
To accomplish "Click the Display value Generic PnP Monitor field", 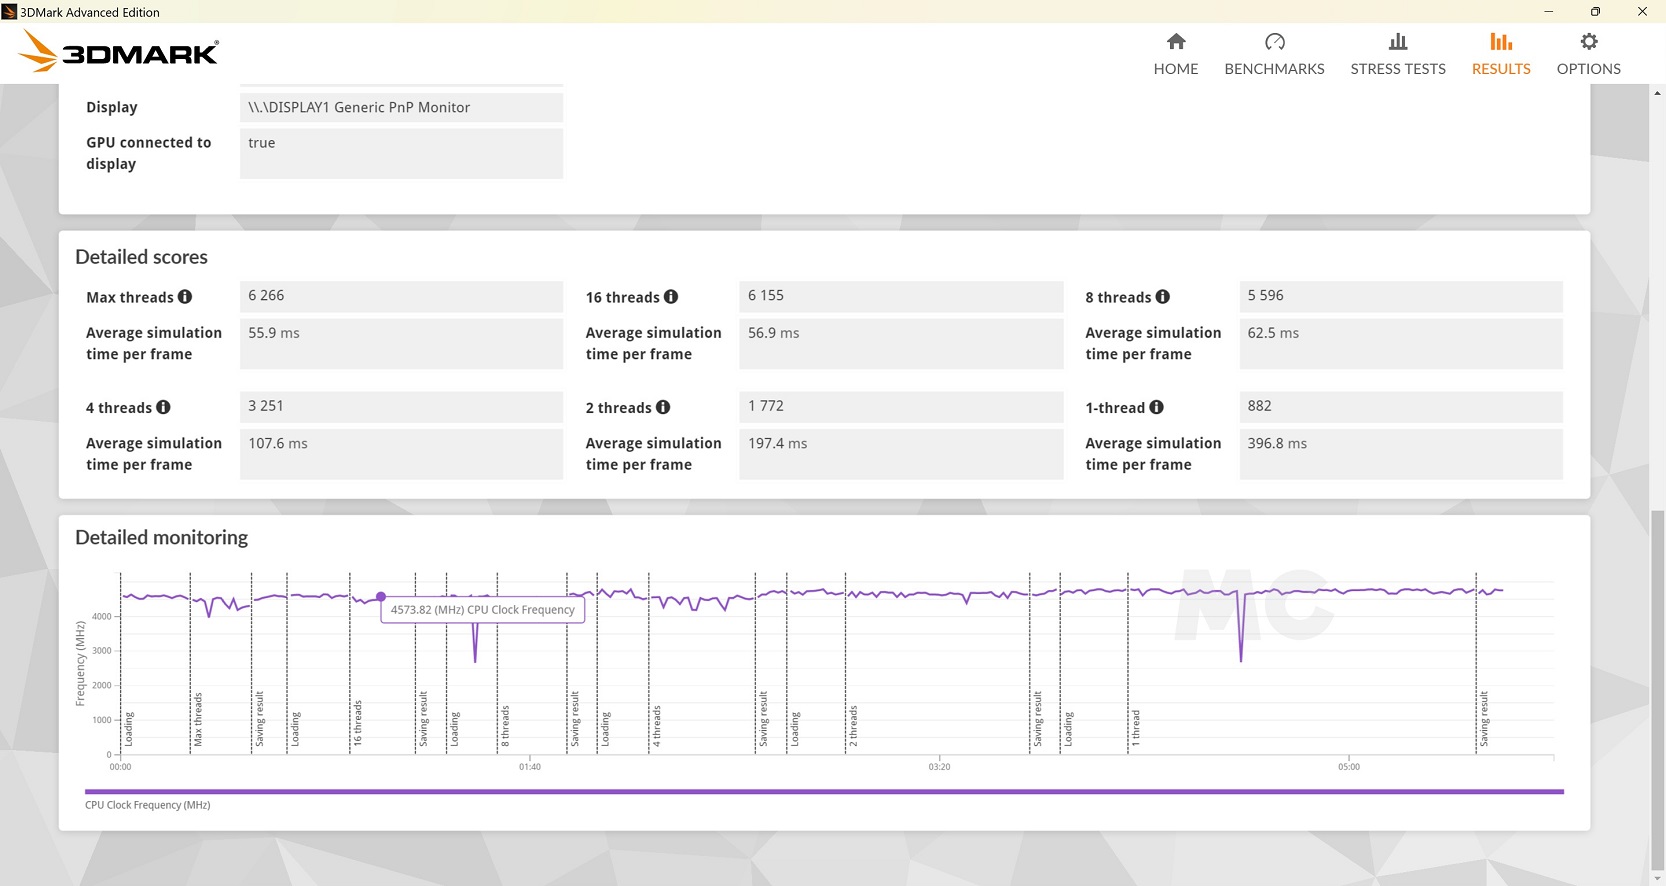I will pyautogui.click(x=401, y=107).
